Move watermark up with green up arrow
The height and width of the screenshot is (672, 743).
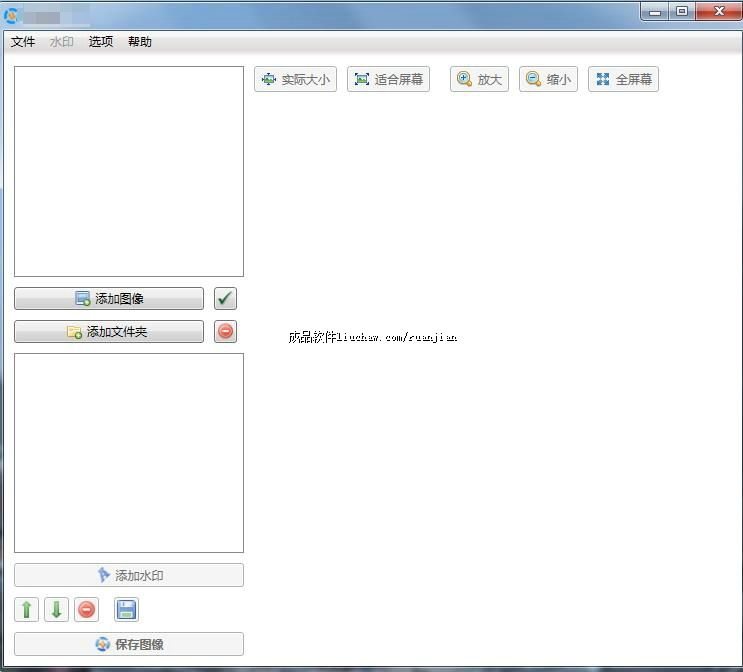click(x=27, y=609)
